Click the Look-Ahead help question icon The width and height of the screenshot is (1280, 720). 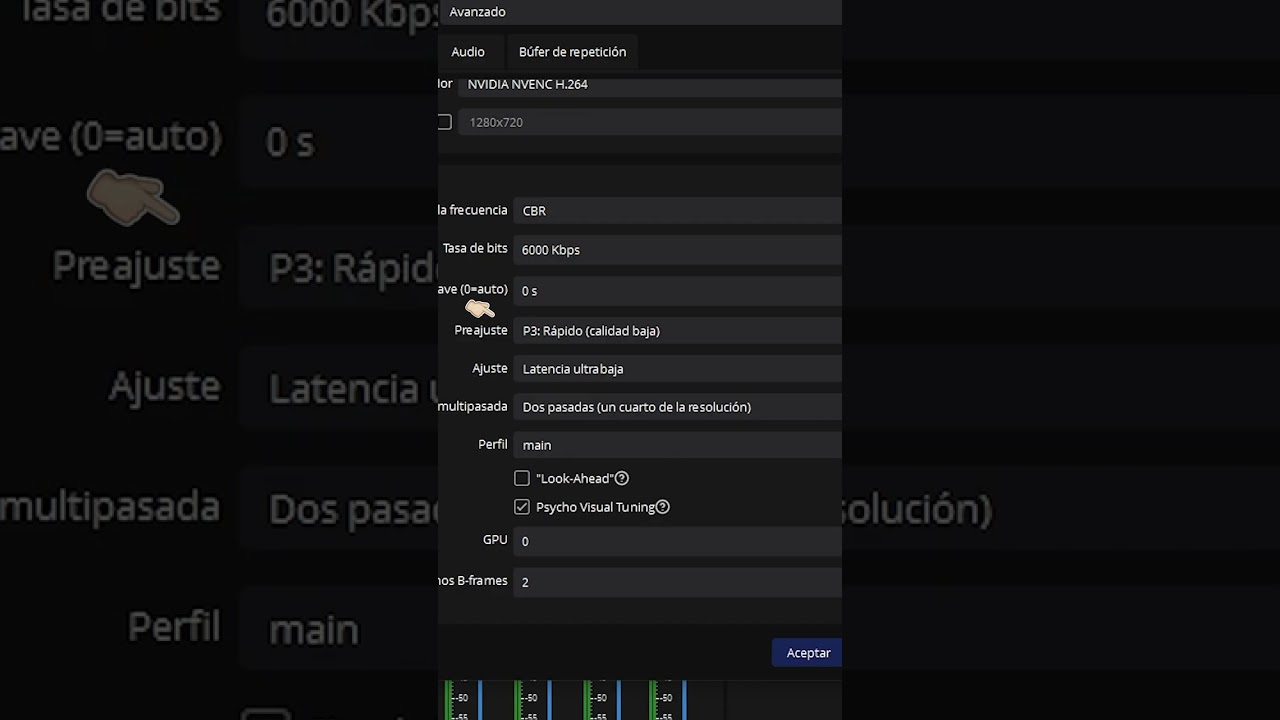(622, 479)
